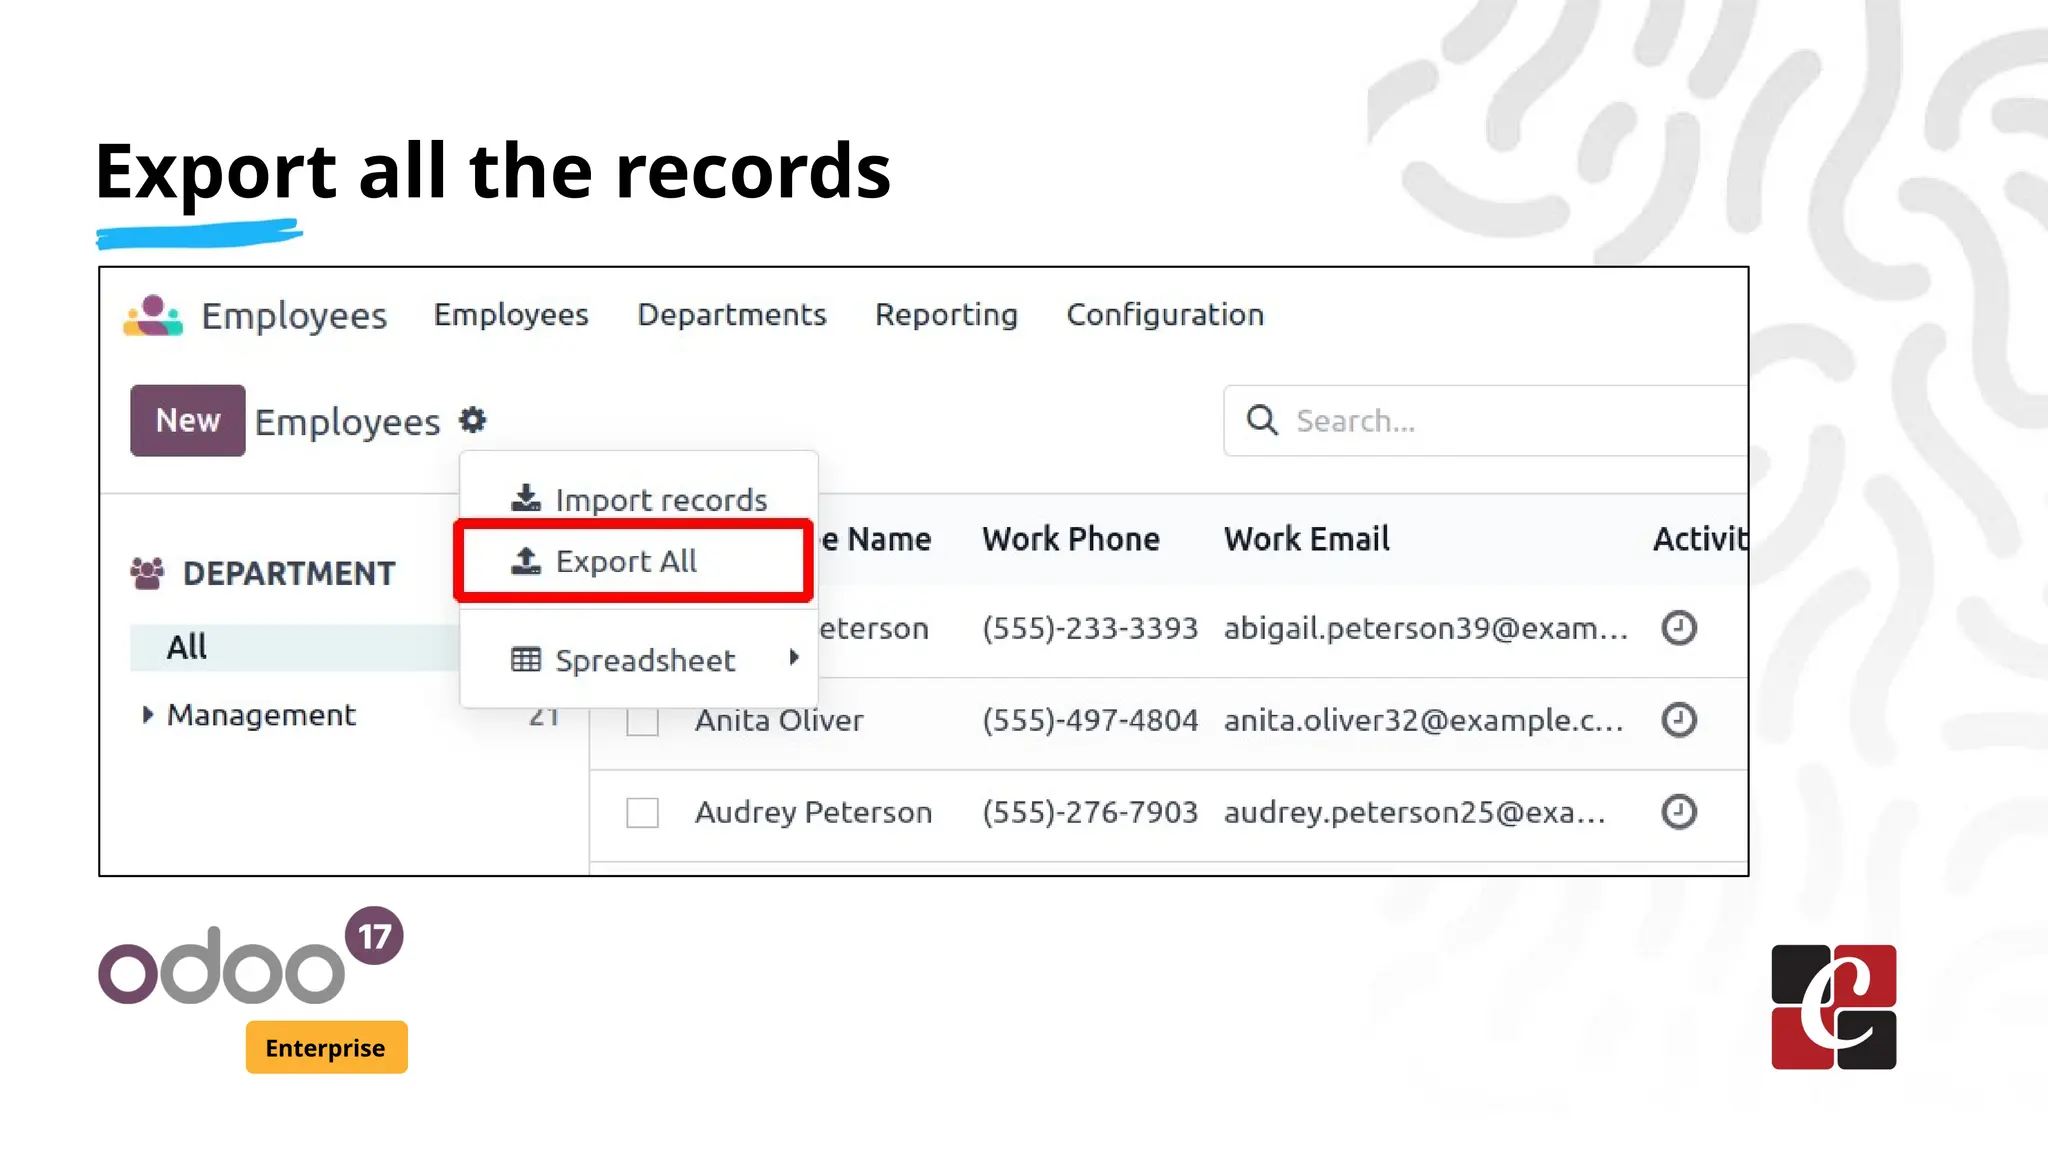Click phone number (555)-497-4804

tap(1090, 720)
